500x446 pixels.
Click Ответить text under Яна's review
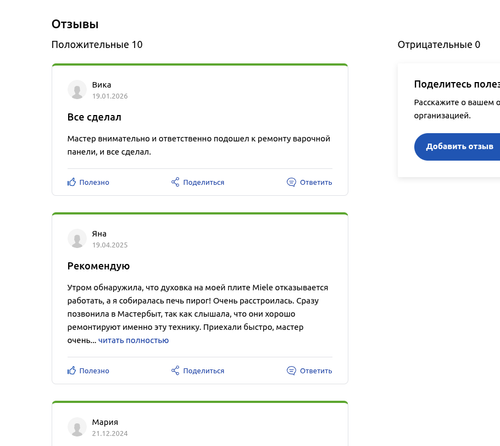[316, 371]
